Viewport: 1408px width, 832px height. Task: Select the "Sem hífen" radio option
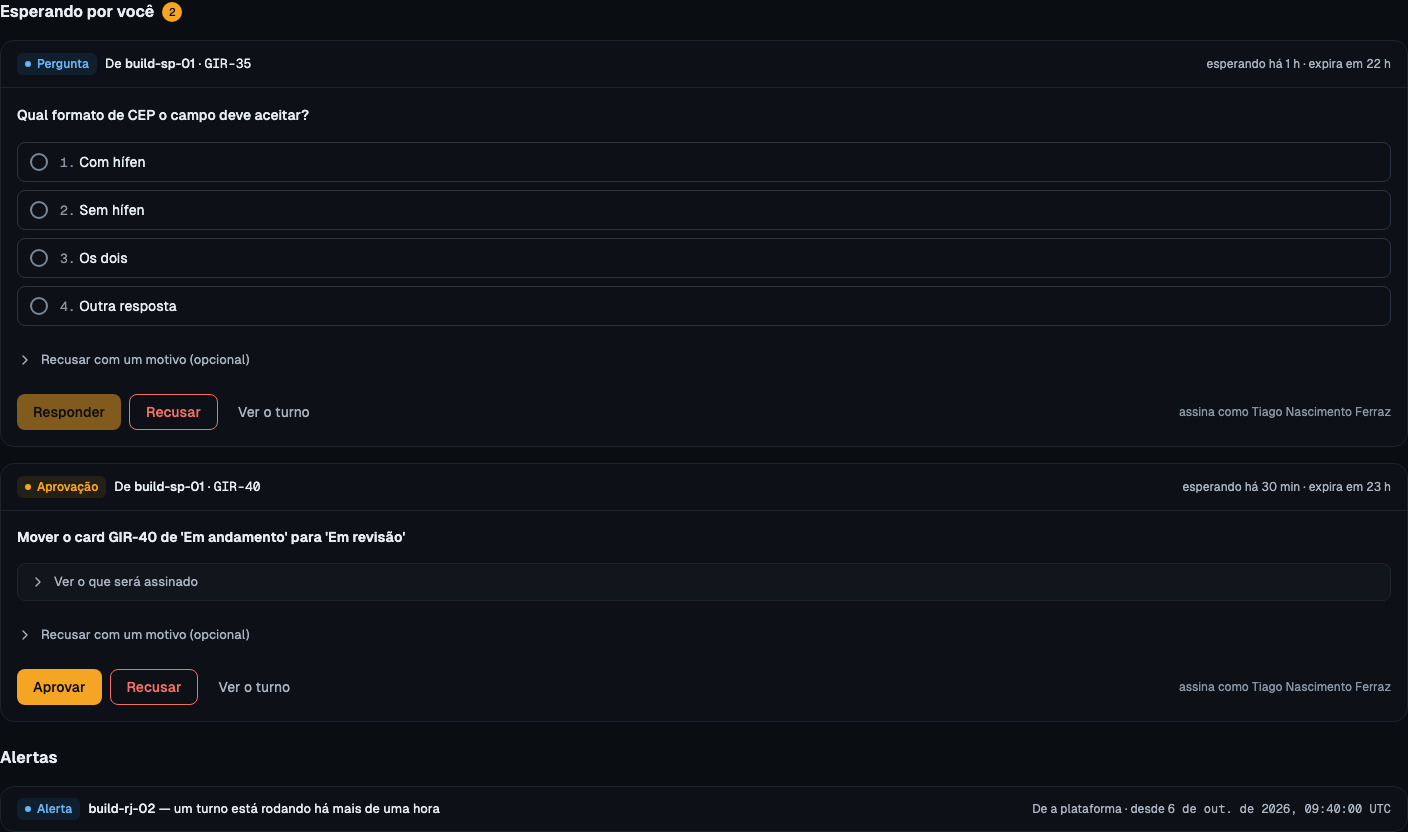[x=703, y=210]
